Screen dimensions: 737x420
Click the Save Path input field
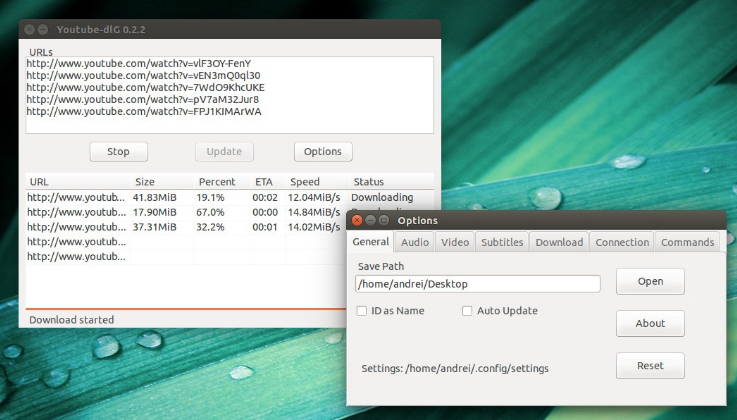point(478,284)
